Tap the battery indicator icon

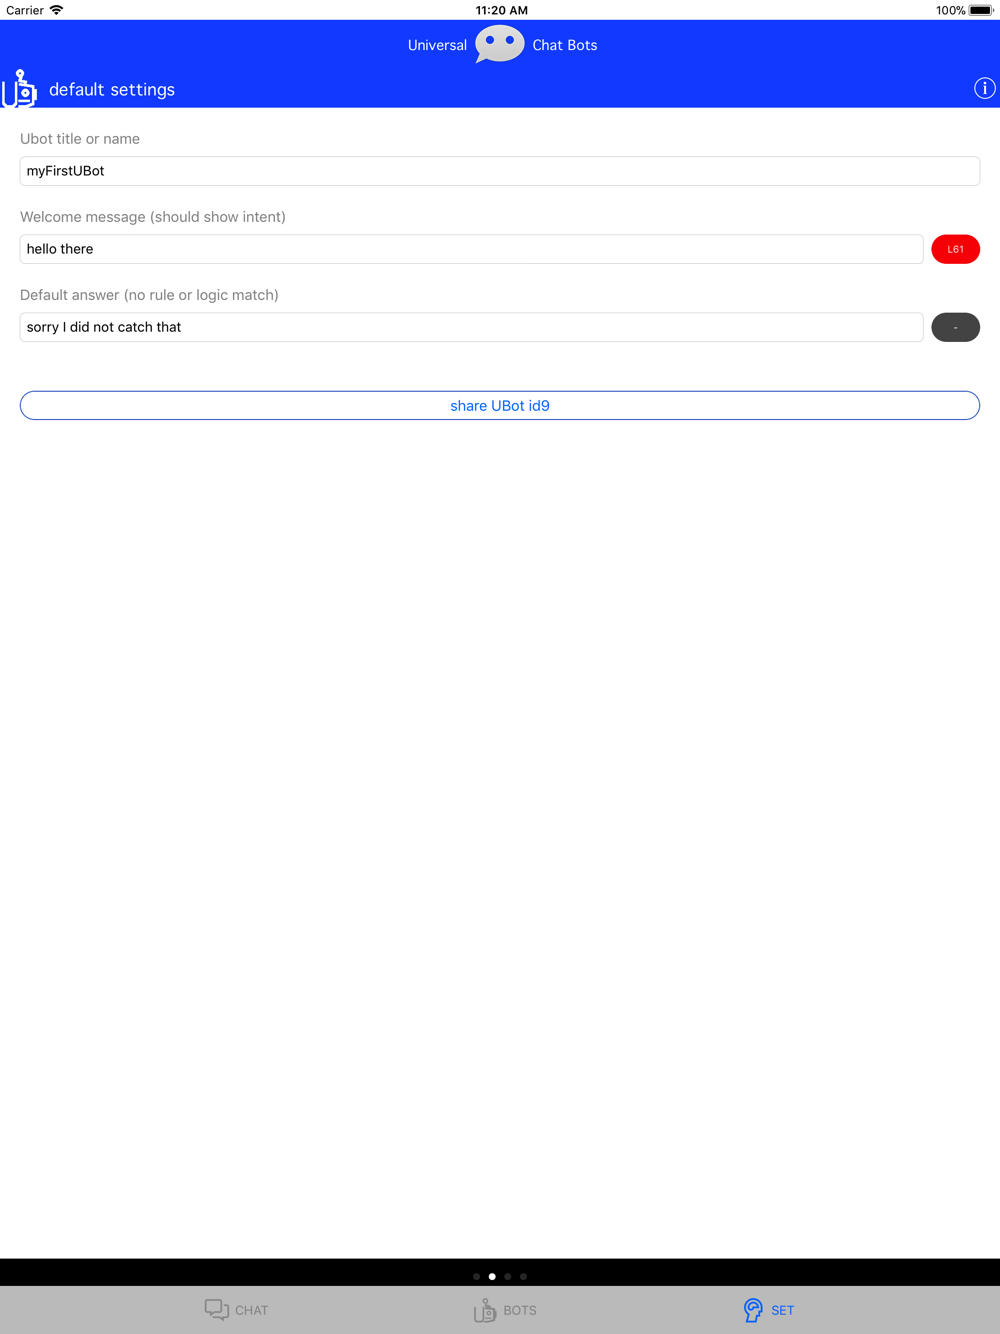pos(980,10)
